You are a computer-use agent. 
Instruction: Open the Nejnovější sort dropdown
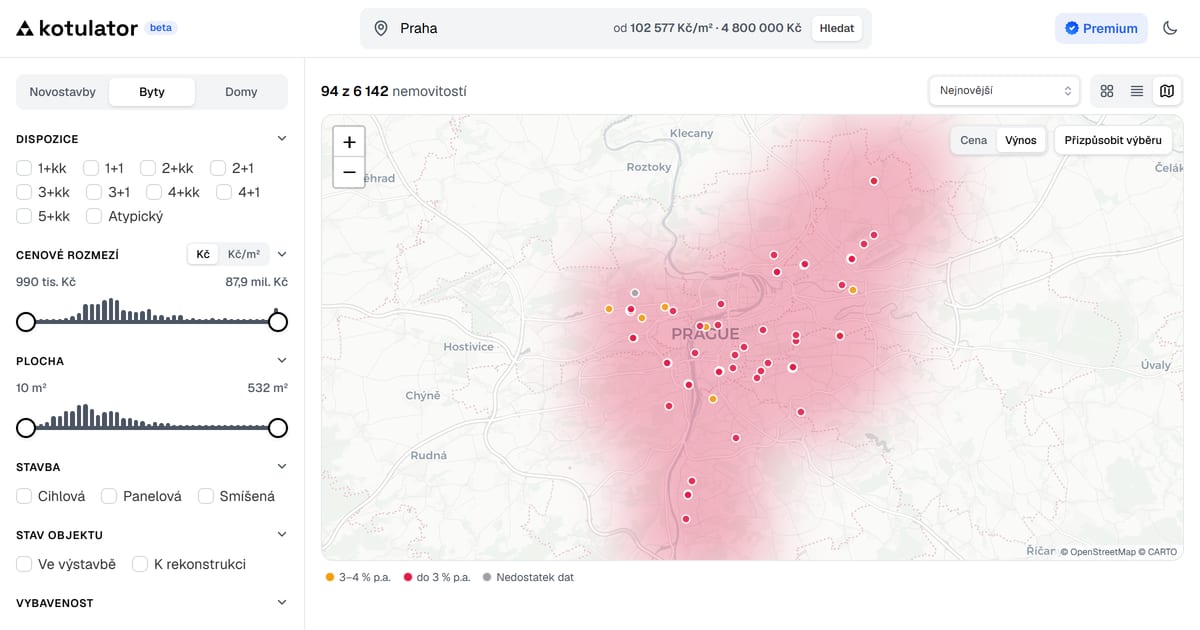tap(1004, 91)
